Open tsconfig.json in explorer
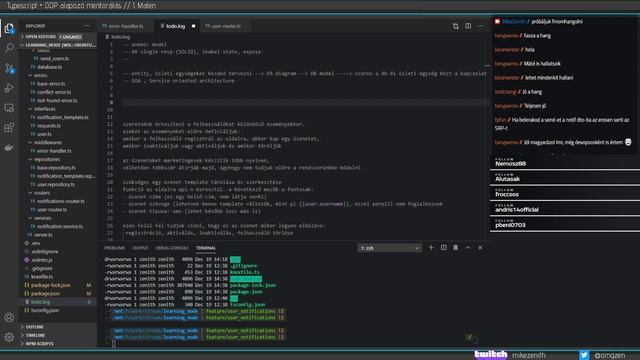Image resolution: width=640 pixels, height=360 pixels. click(x=44, y=310)
